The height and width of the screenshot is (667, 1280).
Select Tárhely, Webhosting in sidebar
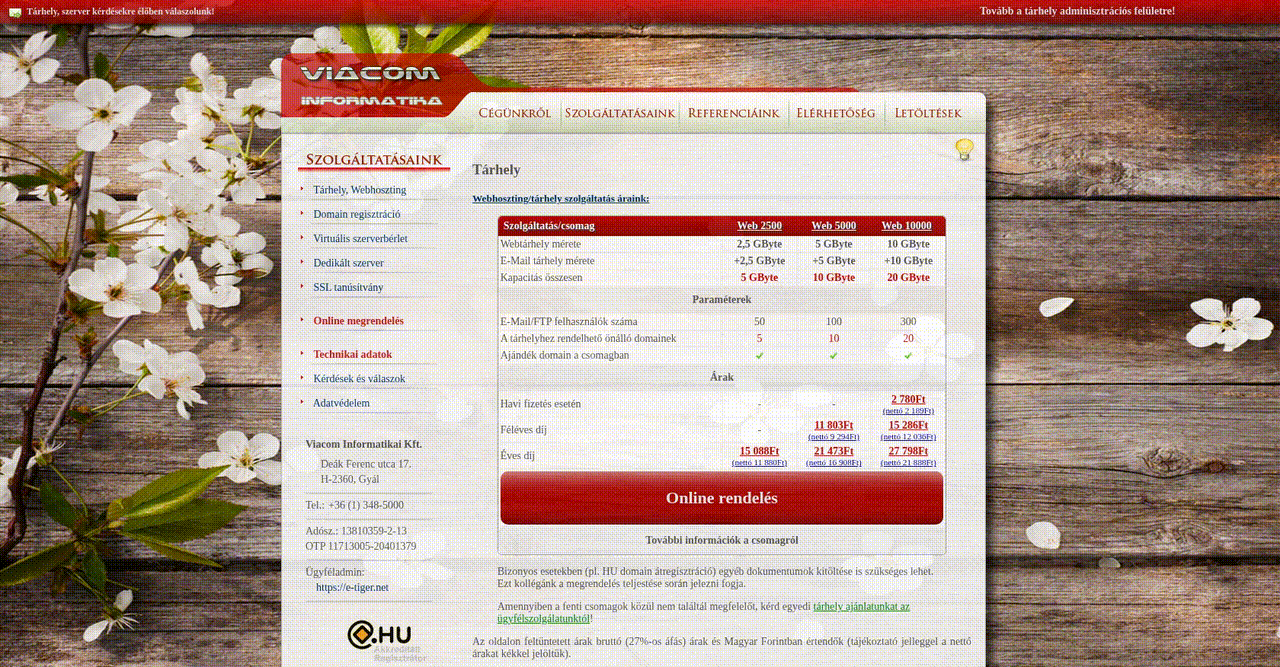pos(360,190)
